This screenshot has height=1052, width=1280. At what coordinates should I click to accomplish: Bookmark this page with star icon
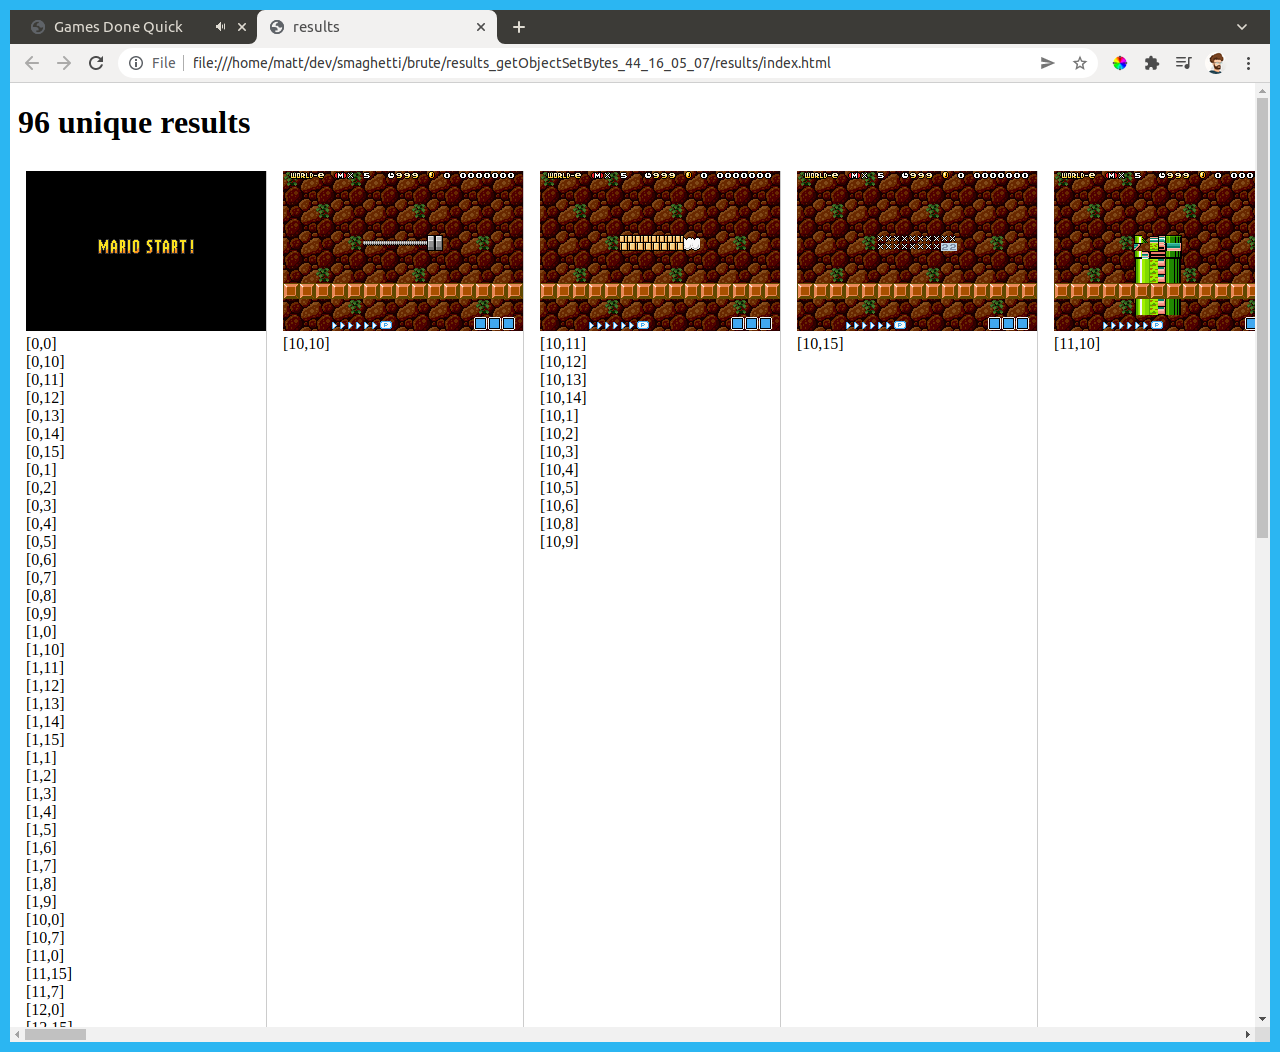tap(1080, 63)
